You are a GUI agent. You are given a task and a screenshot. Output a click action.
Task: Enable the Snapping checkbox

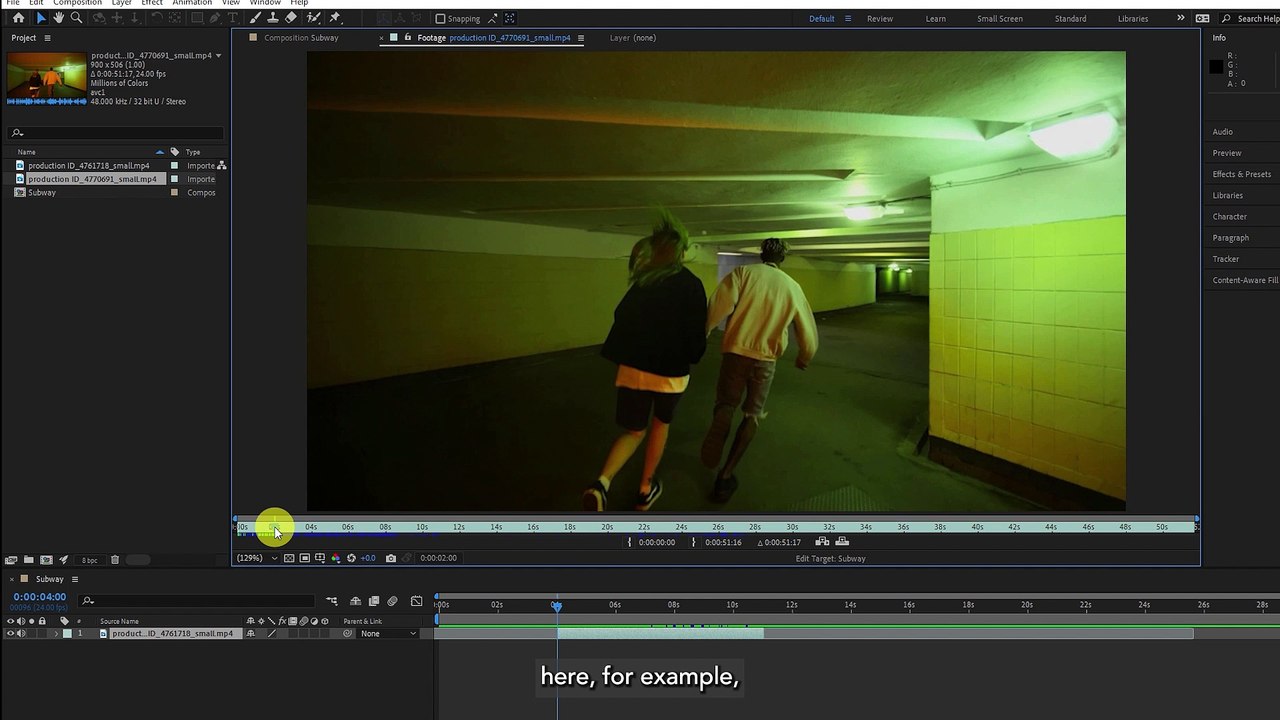click(x=440, y=18)
